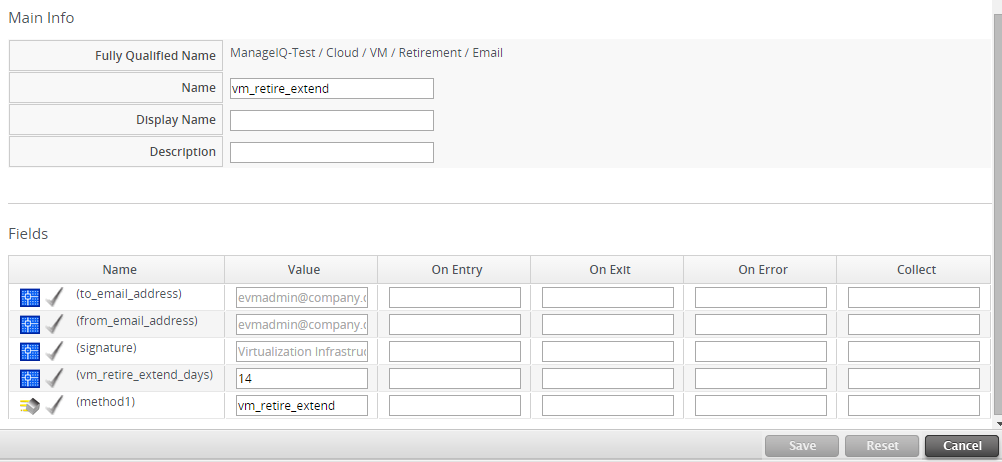Edit the vm_retire_extend_days value field
Image resolution: width=1002 pixels, height=462 pixels.
click(x=302, y=378)
